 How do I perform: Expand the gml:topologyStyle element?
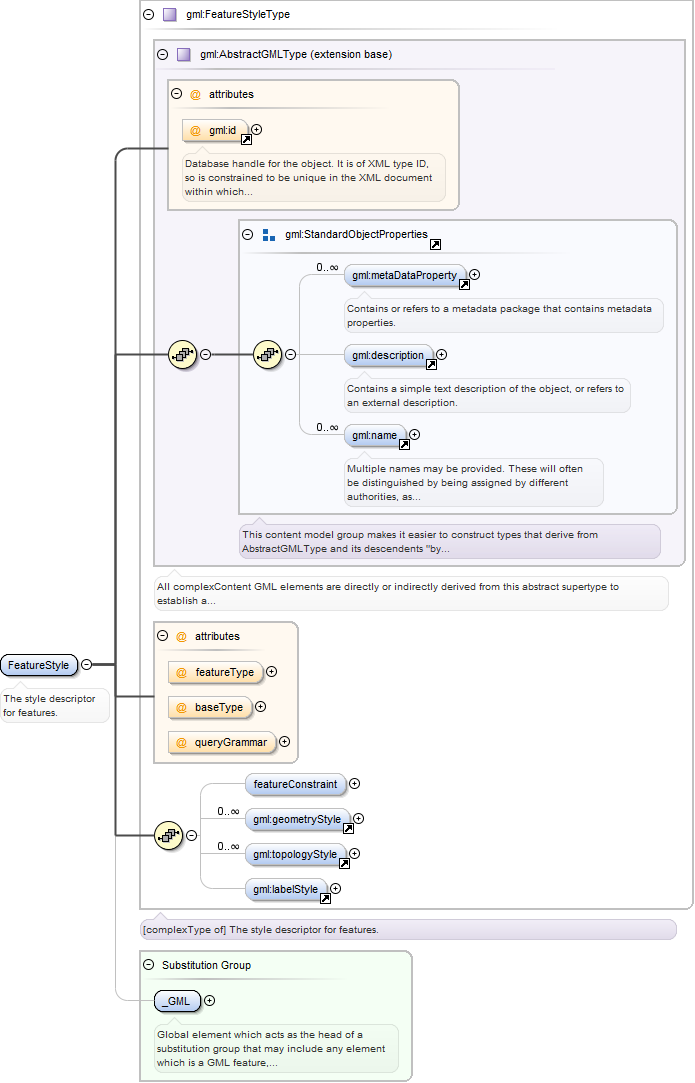click(354, 854)
